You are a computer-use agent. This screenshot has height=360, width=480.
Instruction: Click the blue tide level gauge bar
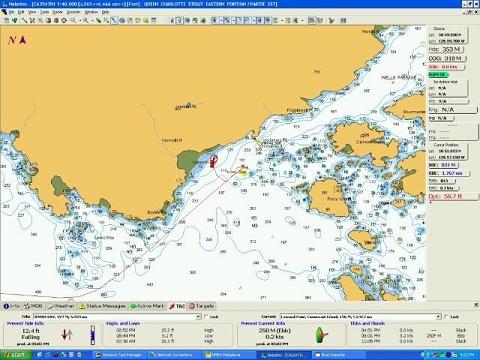pos(93,335)
